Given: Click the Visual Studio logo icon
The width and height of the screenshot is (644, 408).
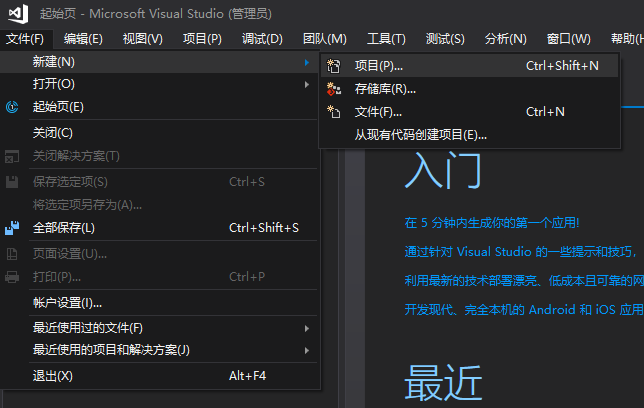Looking at the screenshot, I should 18,14.
